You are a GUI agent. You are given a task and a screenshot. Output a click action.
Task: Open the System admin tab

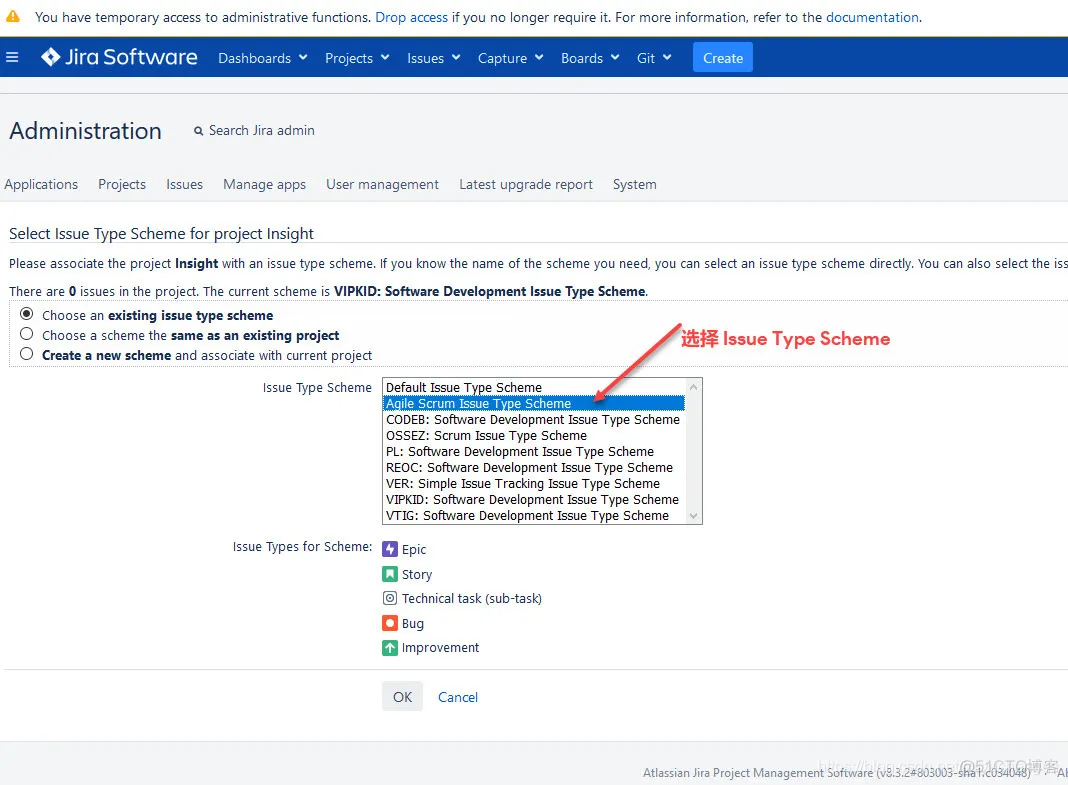(x=634, y=185)
